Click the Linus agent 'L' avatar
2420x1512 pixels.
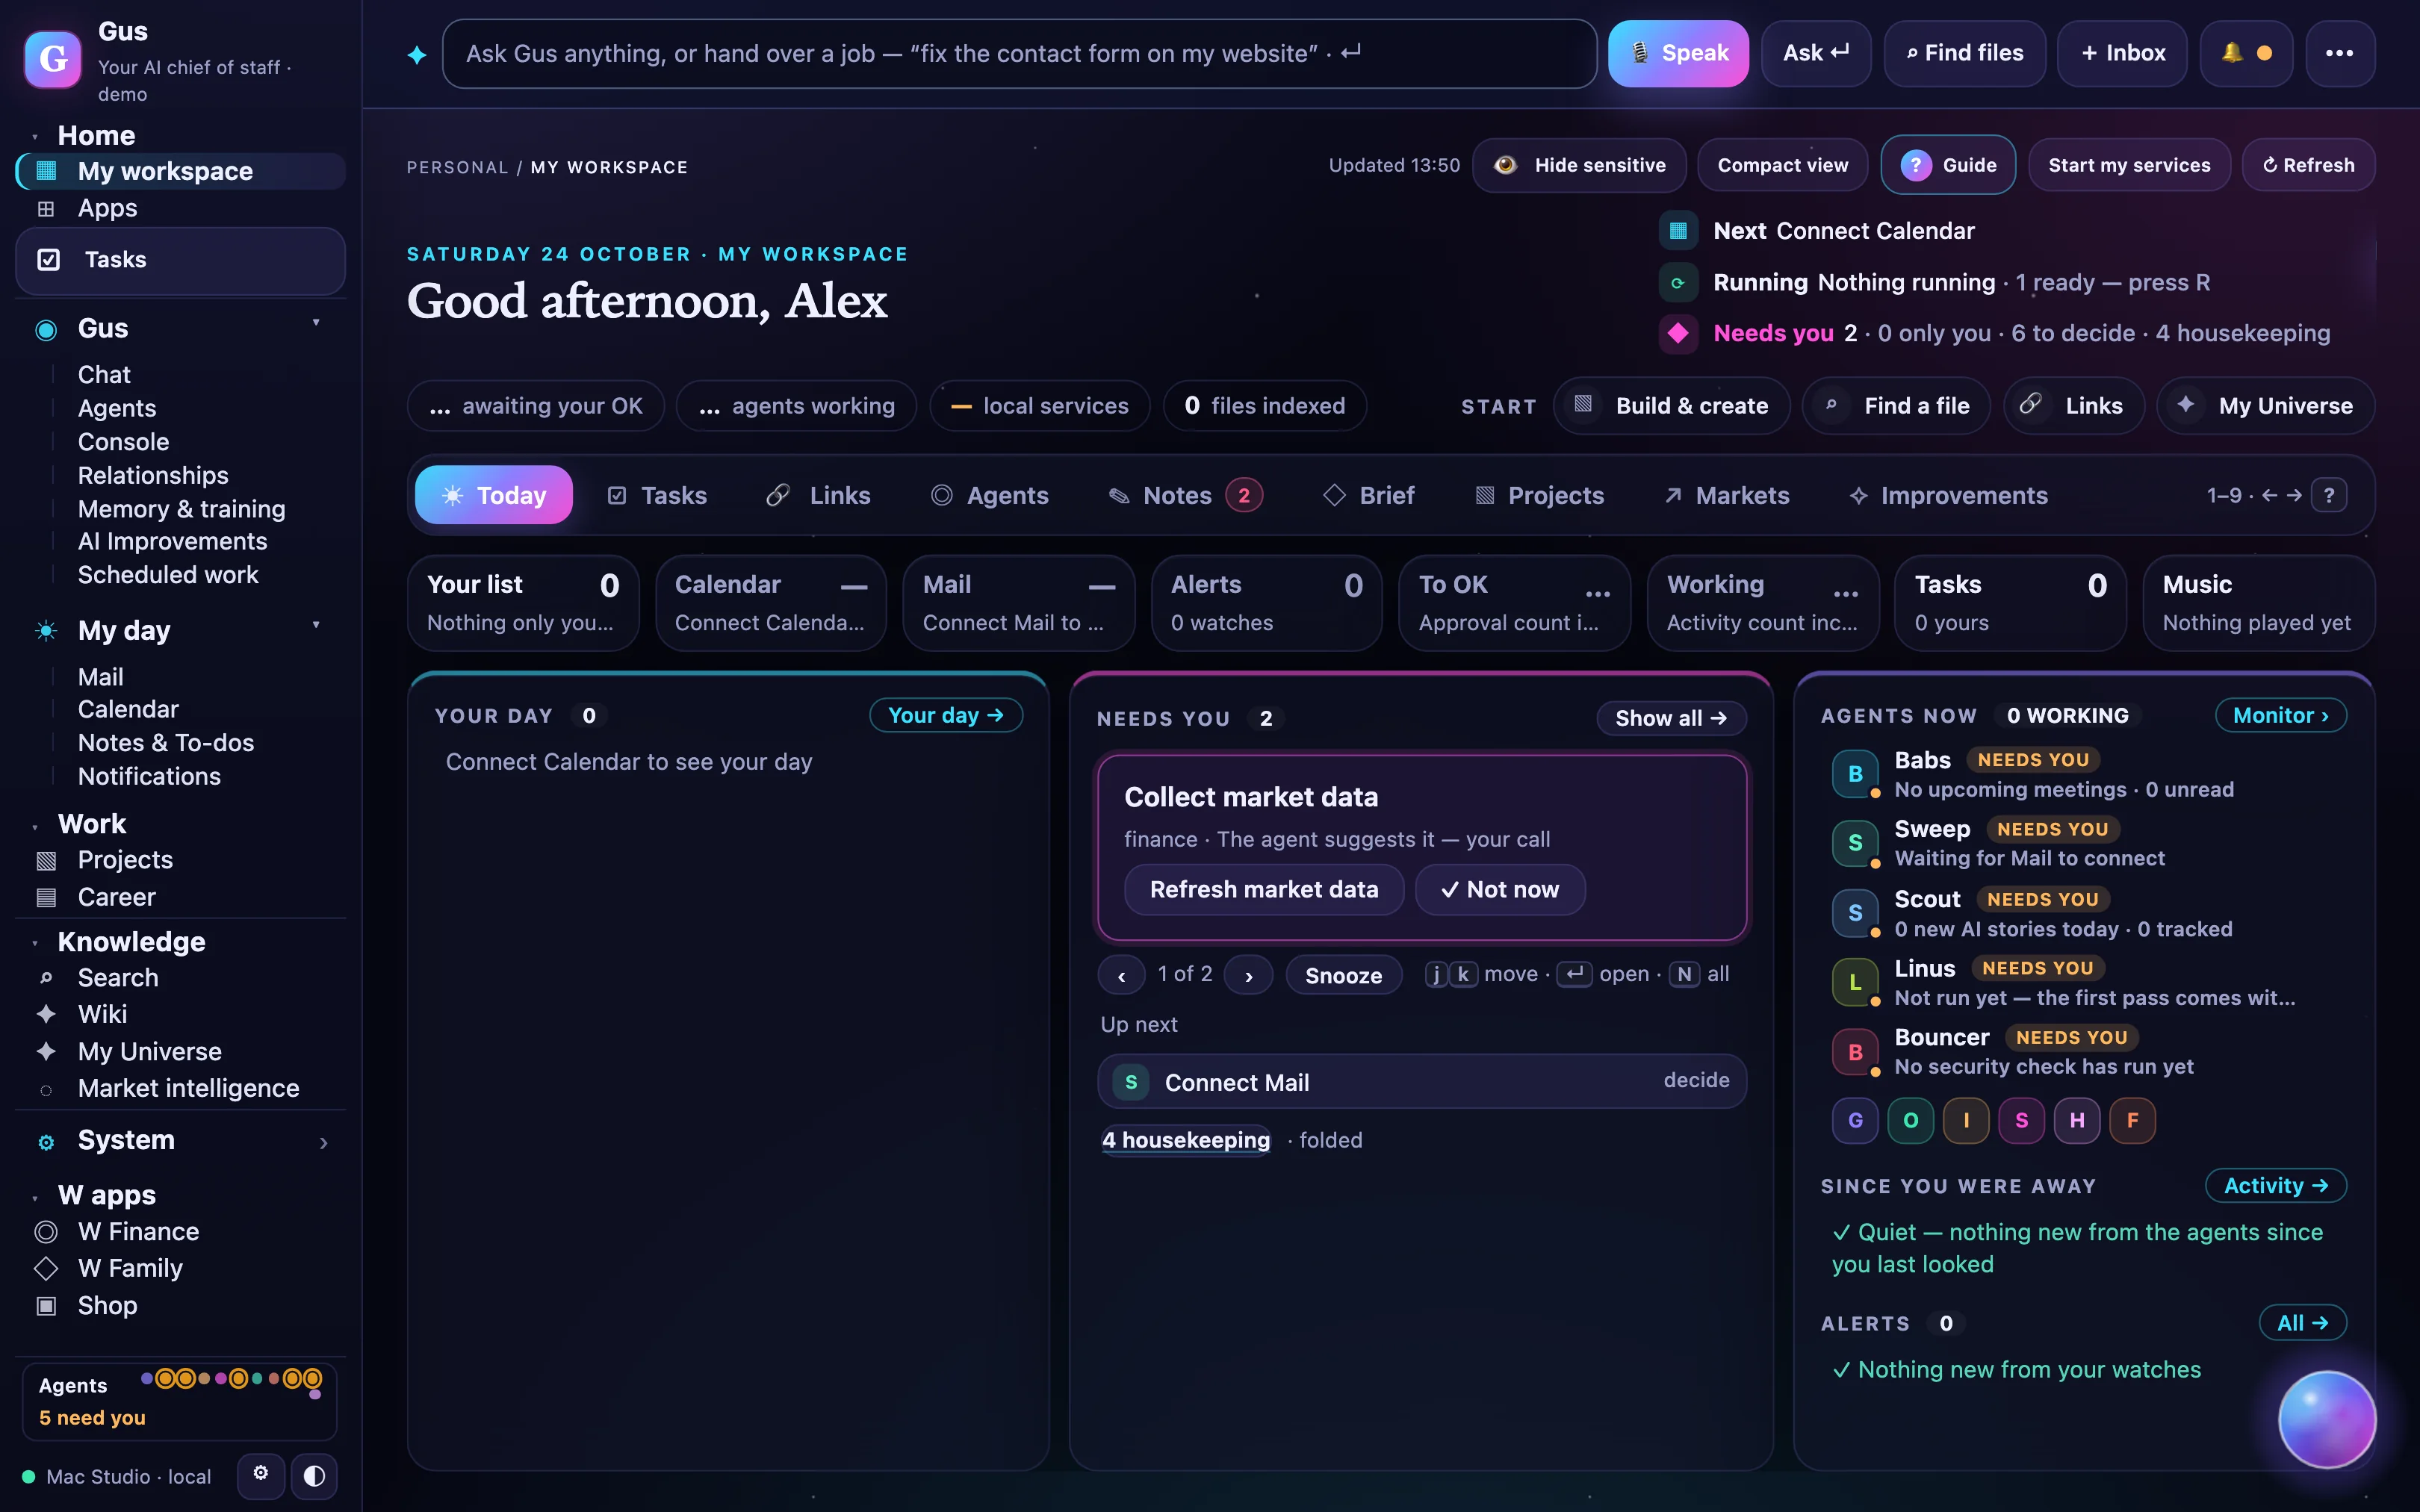(x=1855, y=982)
